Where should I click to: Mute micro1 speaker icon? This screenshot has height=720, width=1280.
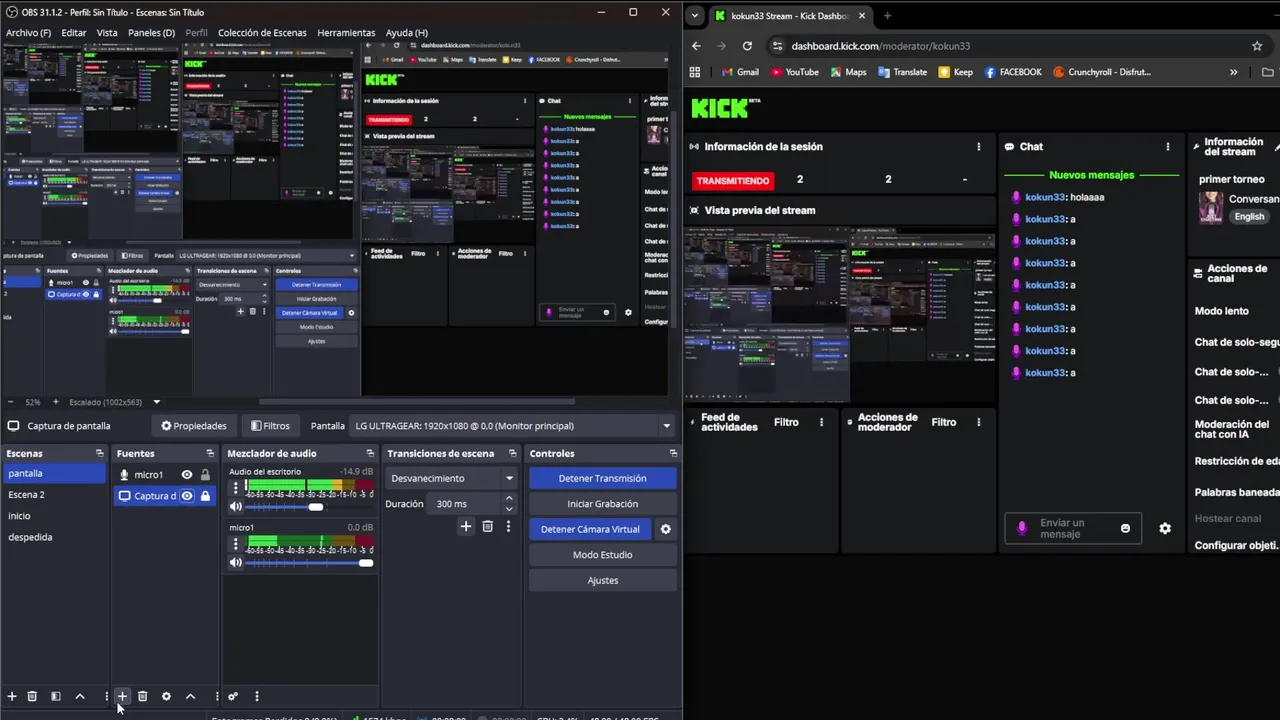(236, 563)
